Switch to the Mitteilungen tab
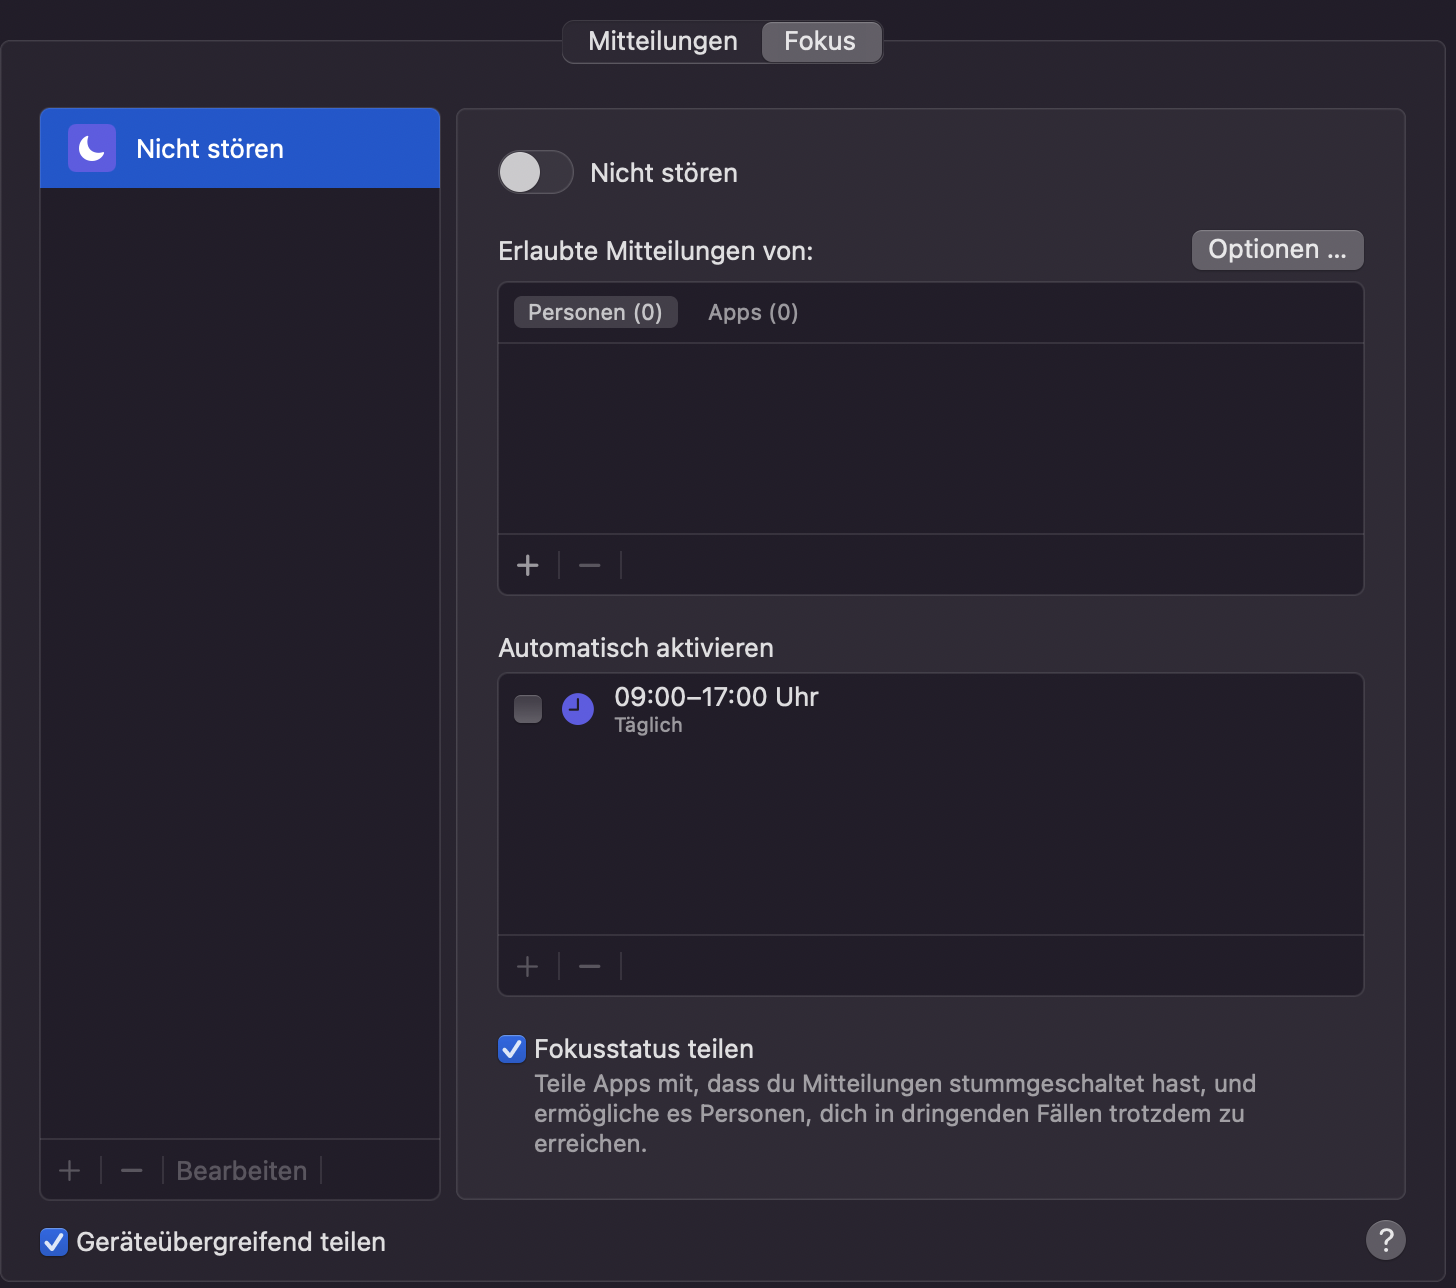The width and height of the screenshot is (1456, 1288). [663, 42]
